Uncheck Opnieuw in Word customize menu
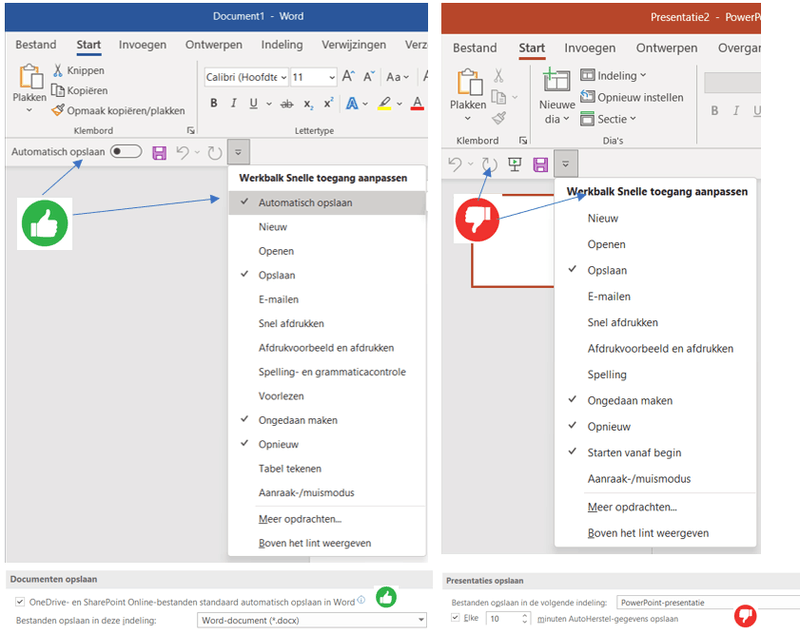The height and width of the screenshot is (634, 800). [x=327, y=444]
